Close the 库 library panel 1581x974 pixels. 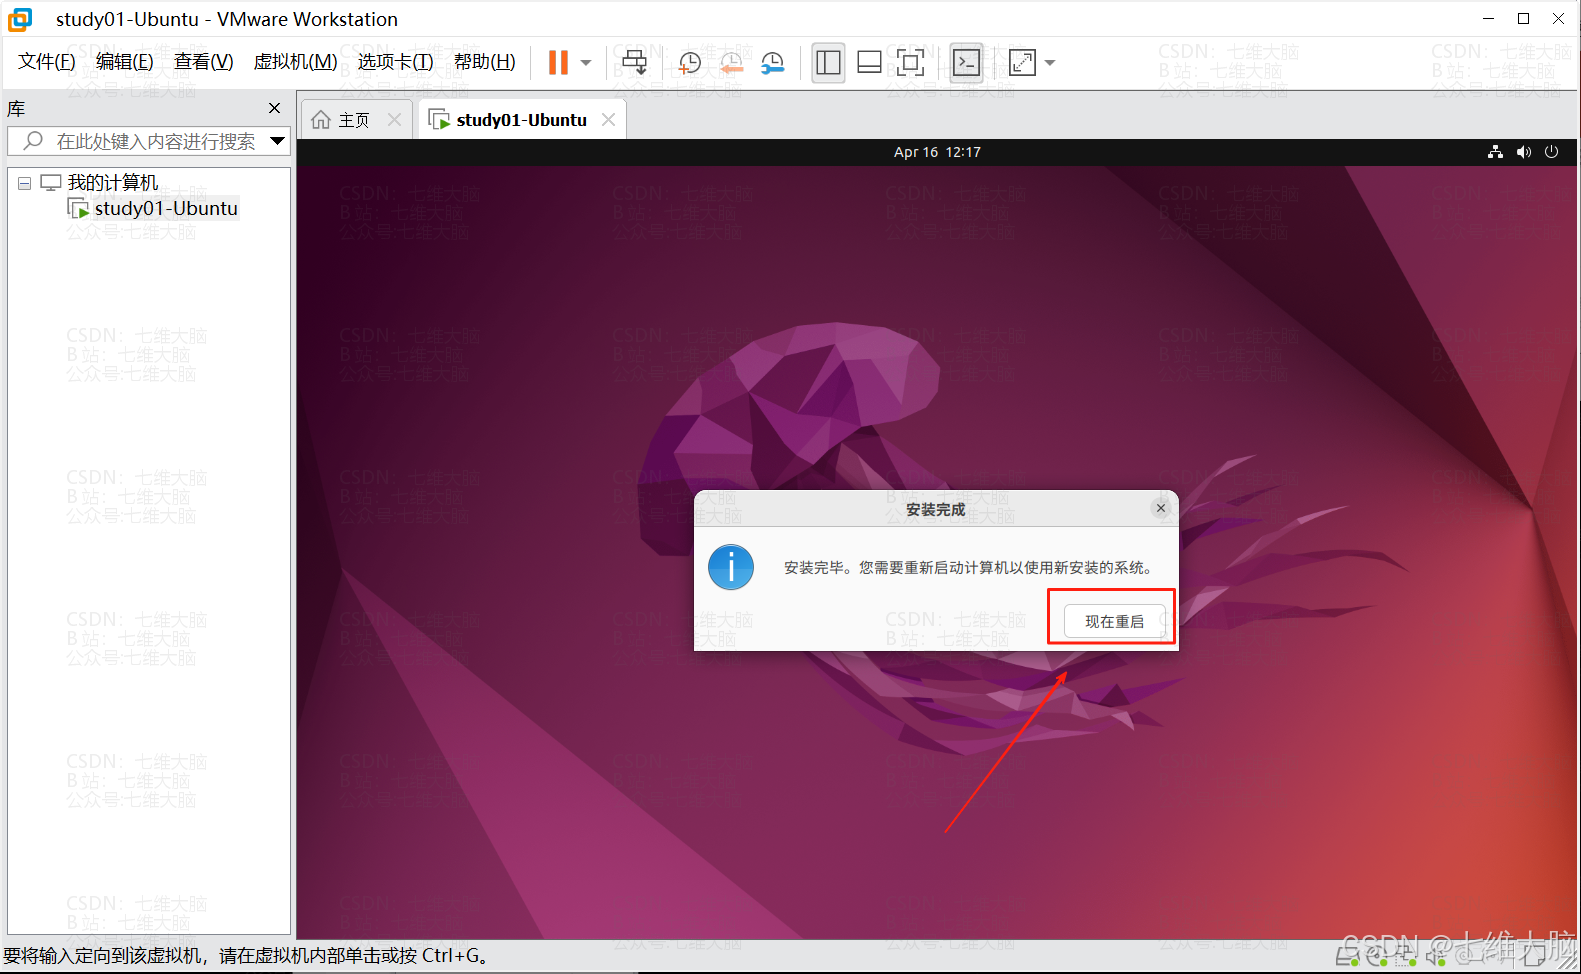pos(275,108)
